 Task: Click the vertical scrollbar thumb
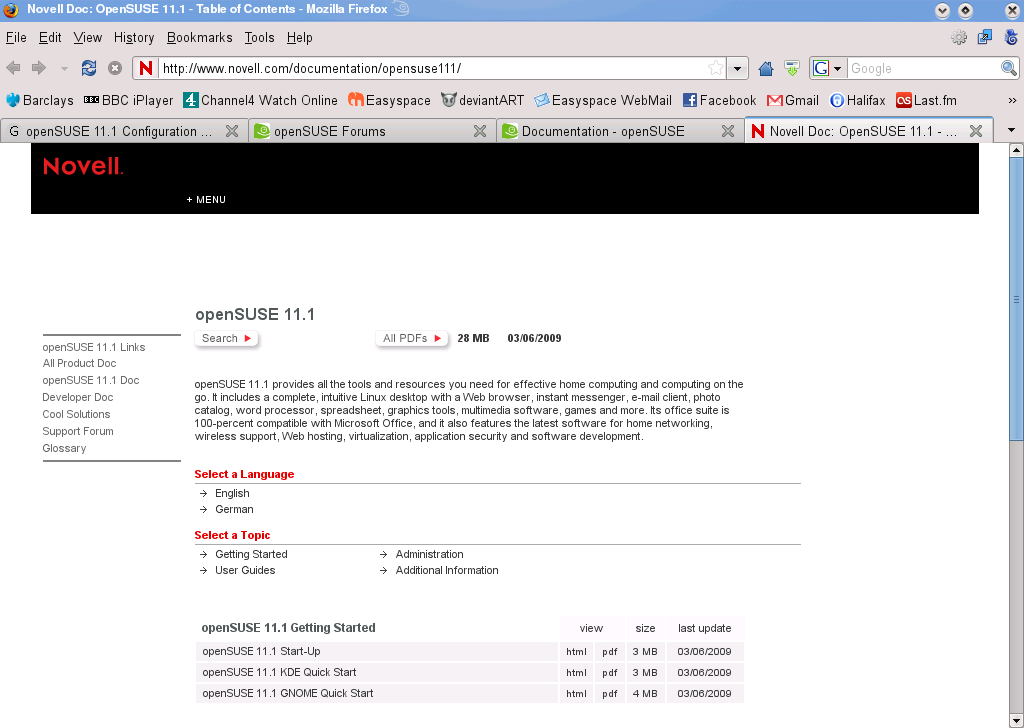(x=1016, y=300)
